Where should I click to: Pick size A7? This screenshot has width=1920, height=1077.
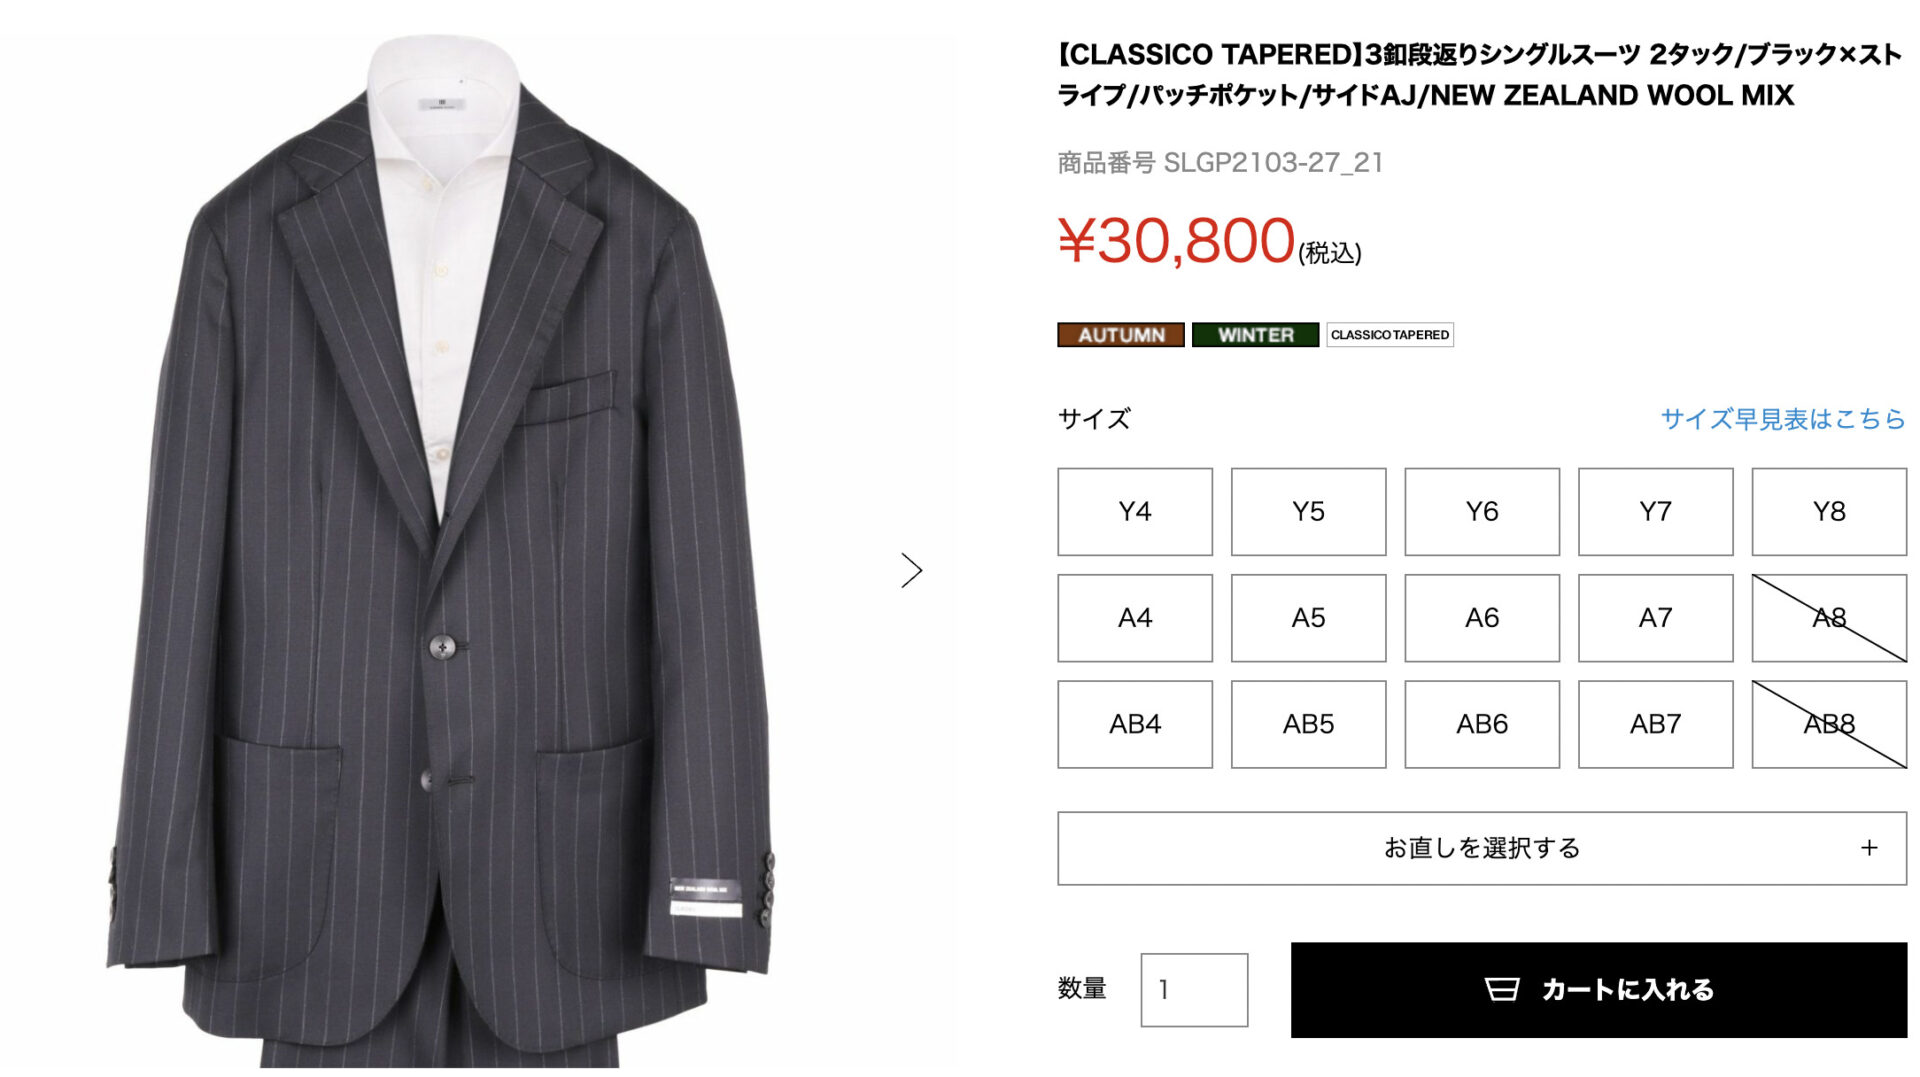(1655, 618)
